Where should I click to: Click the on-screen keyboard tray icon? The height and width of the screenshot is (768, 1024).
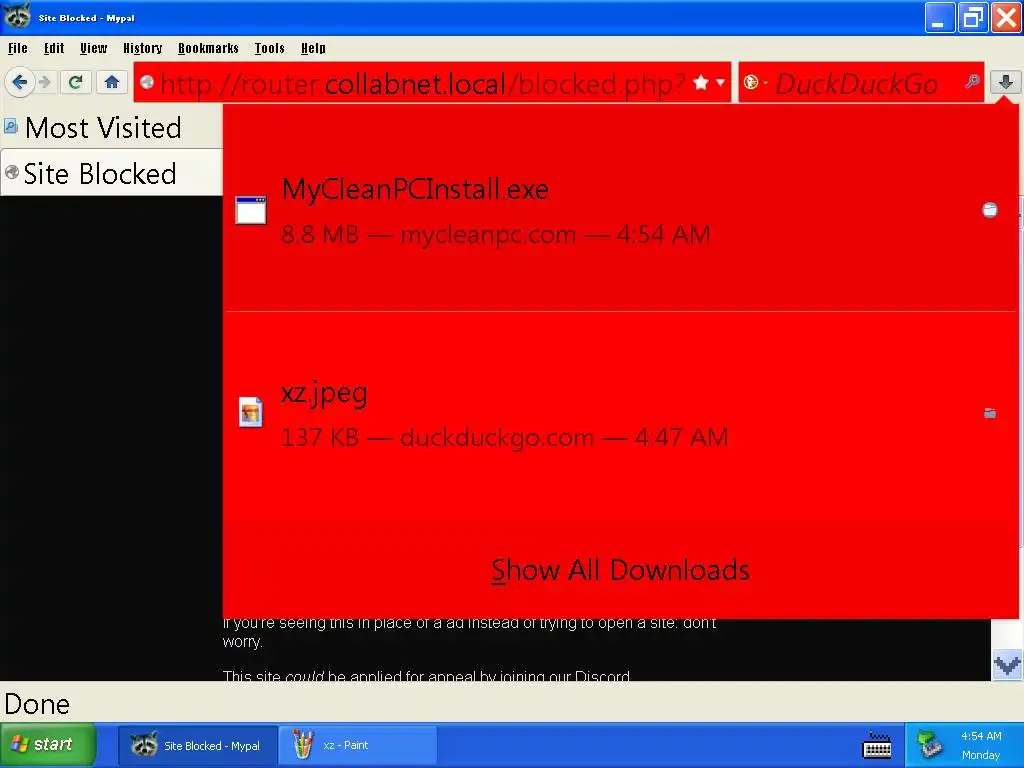point(877,746)
